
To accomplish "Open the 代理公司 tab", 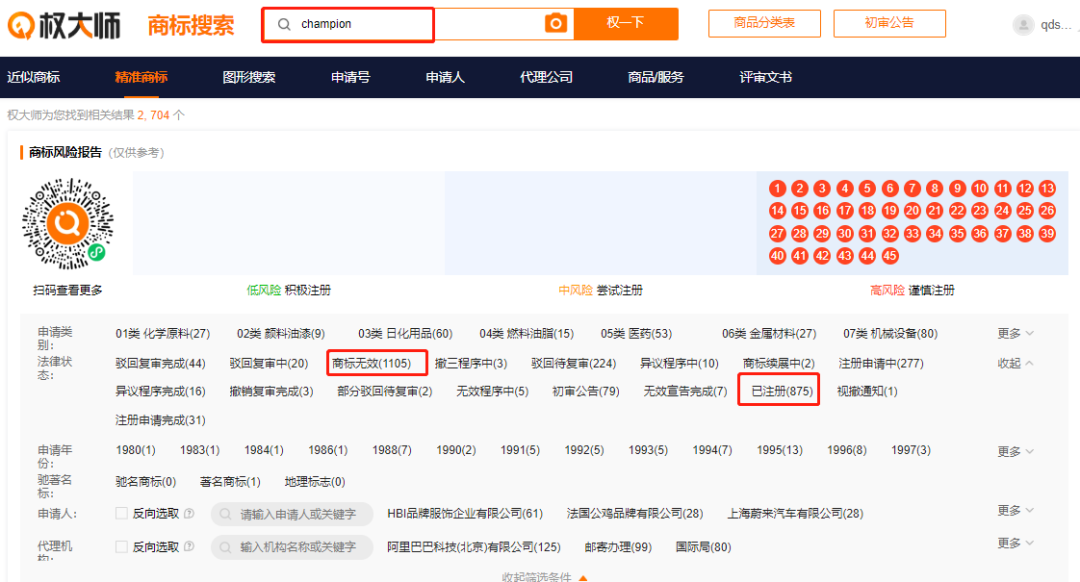I will tap(546, 77).
